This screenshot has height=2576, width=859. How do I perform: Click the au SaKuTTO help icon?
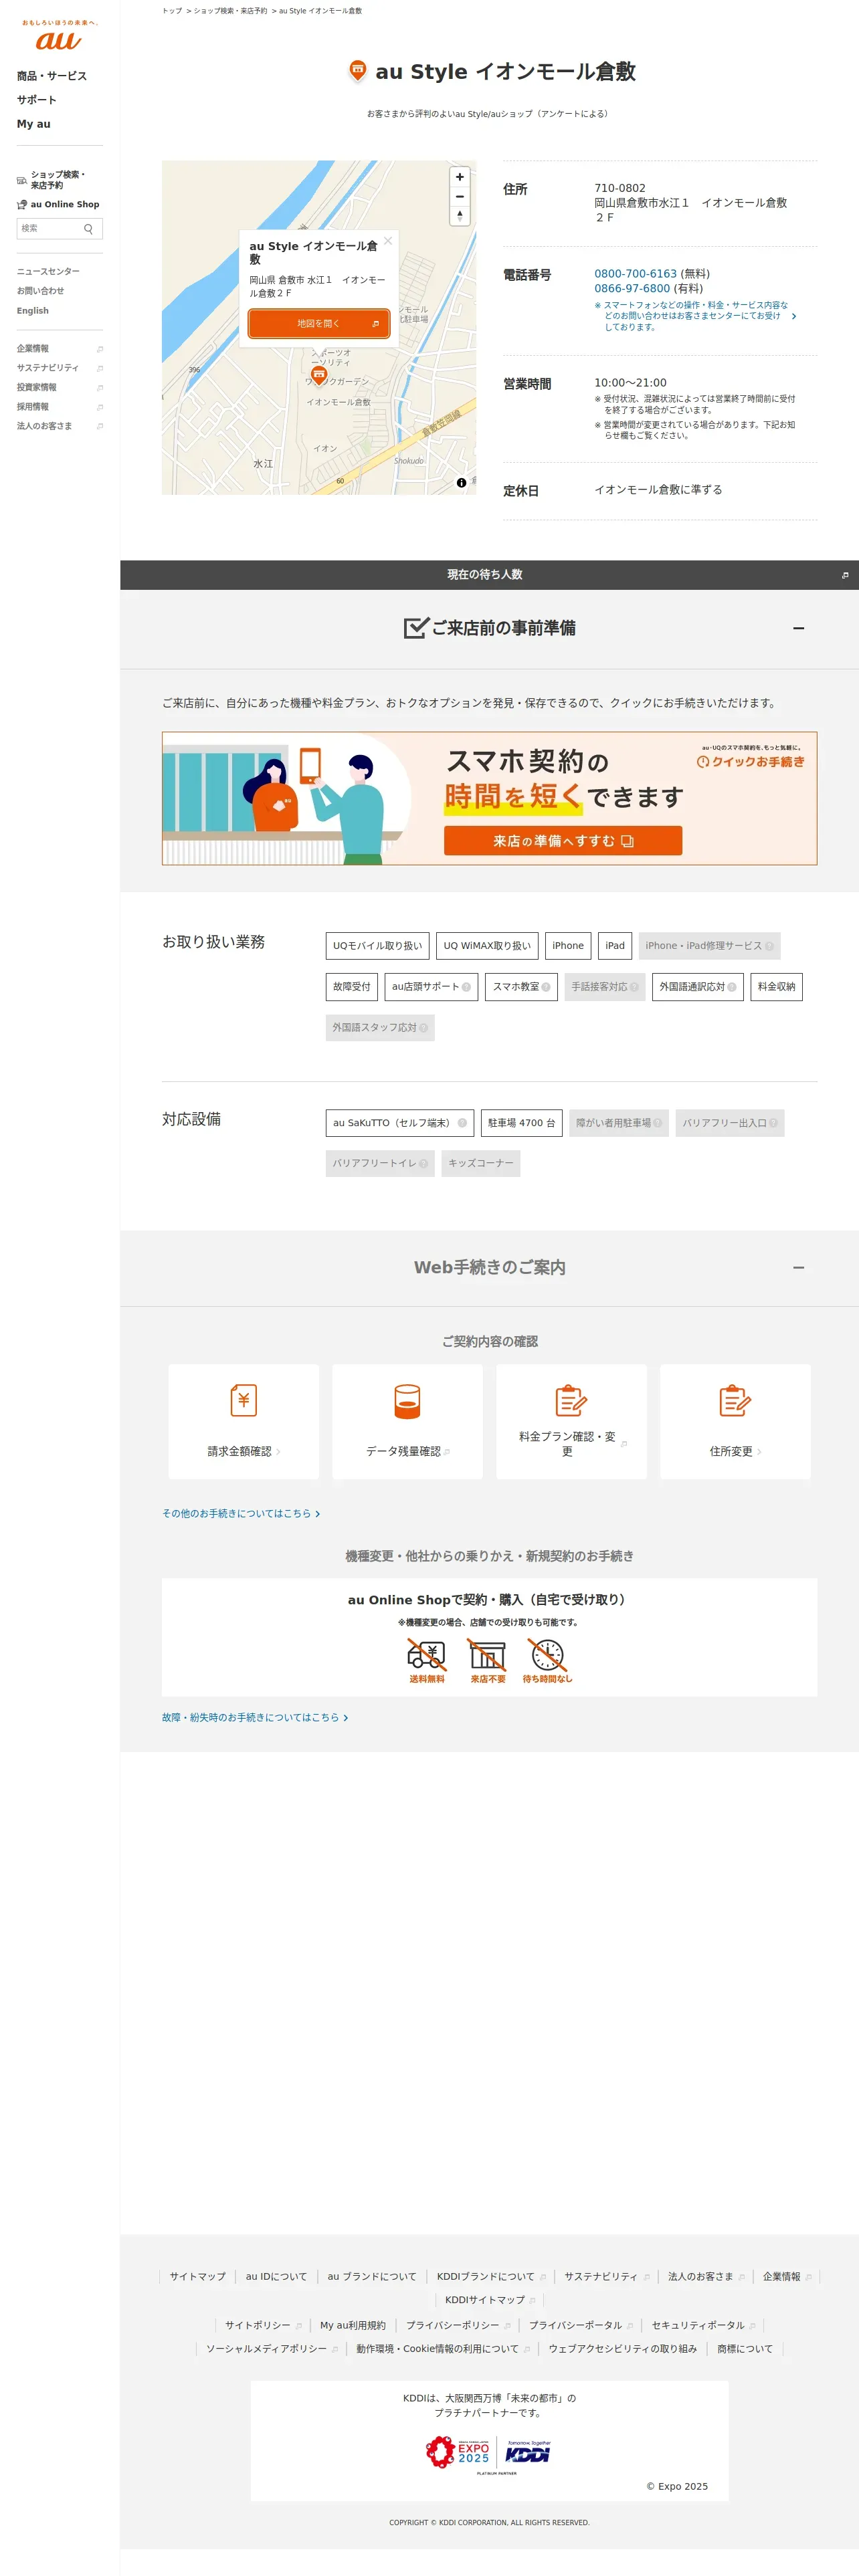click(x=462, y=1123)
